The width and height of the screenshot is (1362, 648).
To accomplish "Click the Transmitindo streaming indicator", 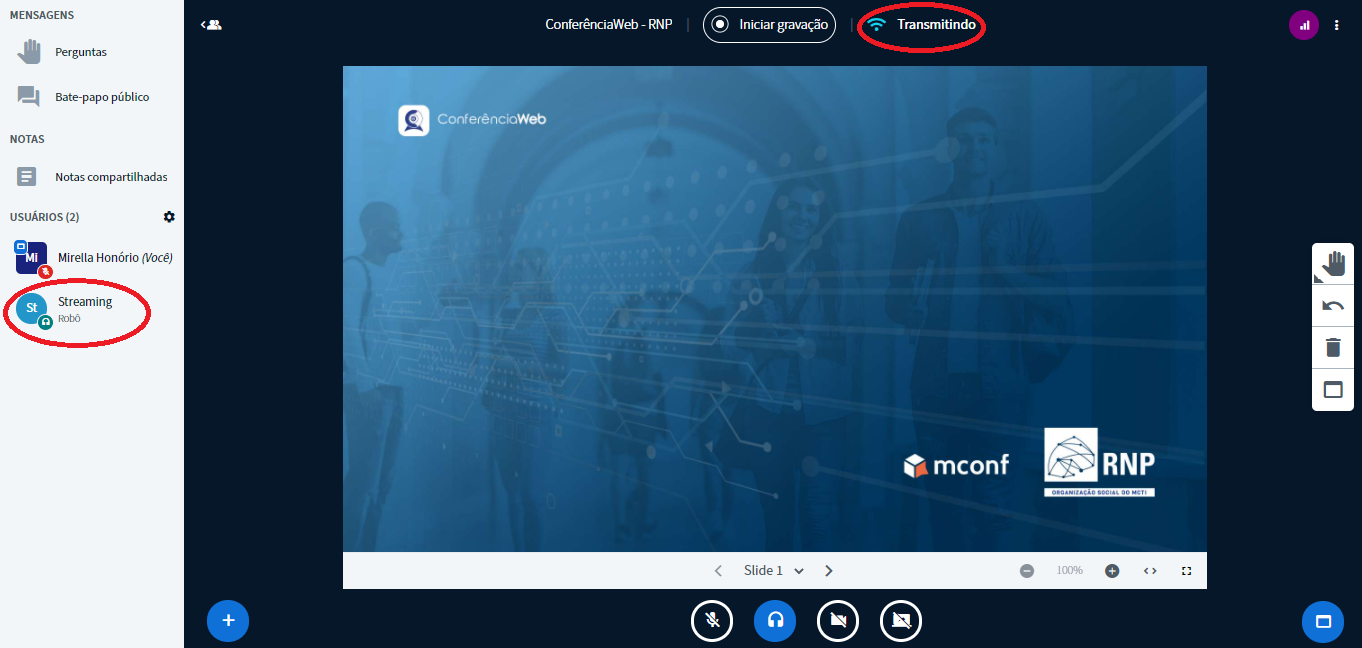I will [921, 25].
